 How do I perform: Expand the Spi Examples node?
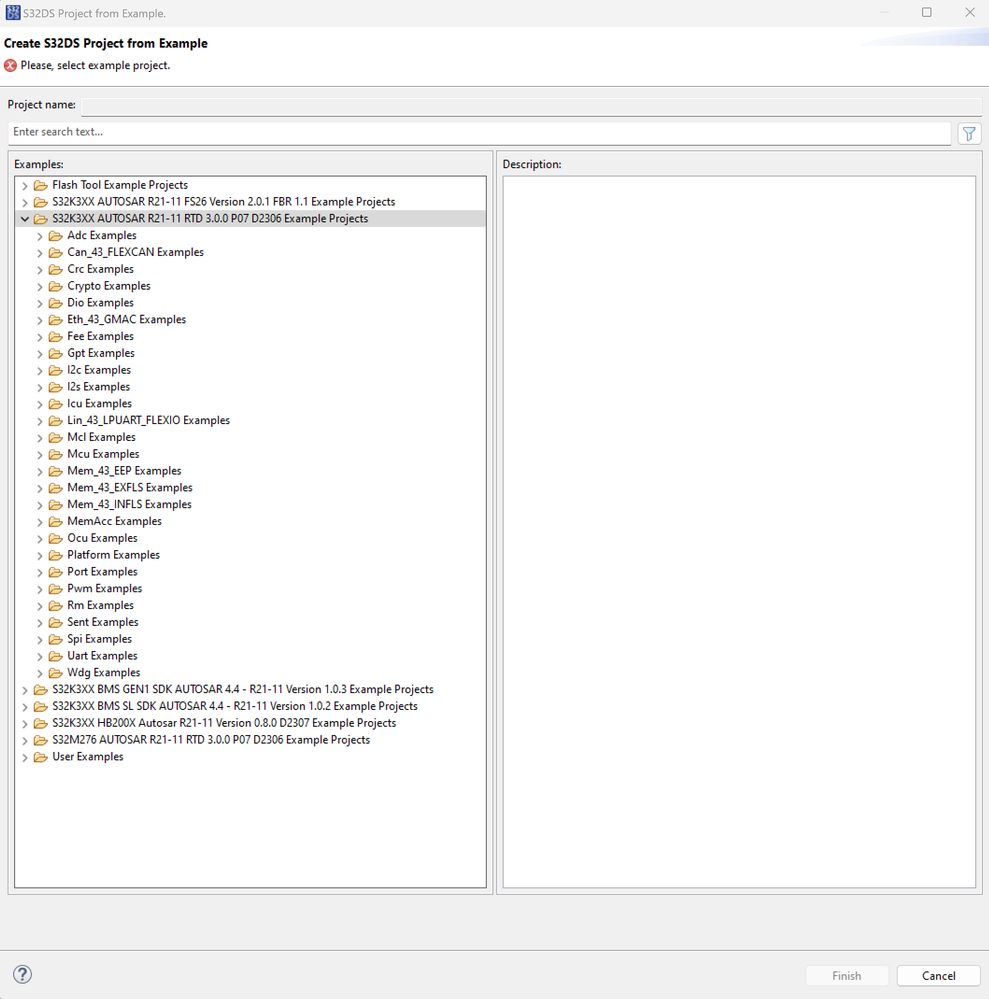(x=40, y=639)
